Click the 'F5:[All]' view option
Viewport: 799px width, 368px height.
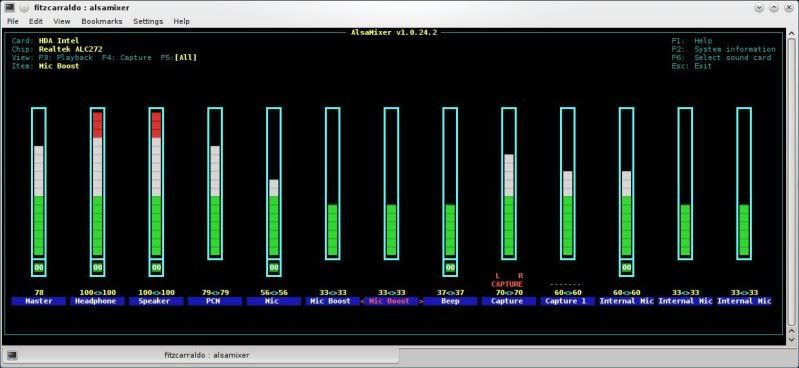tap(178, 58)
